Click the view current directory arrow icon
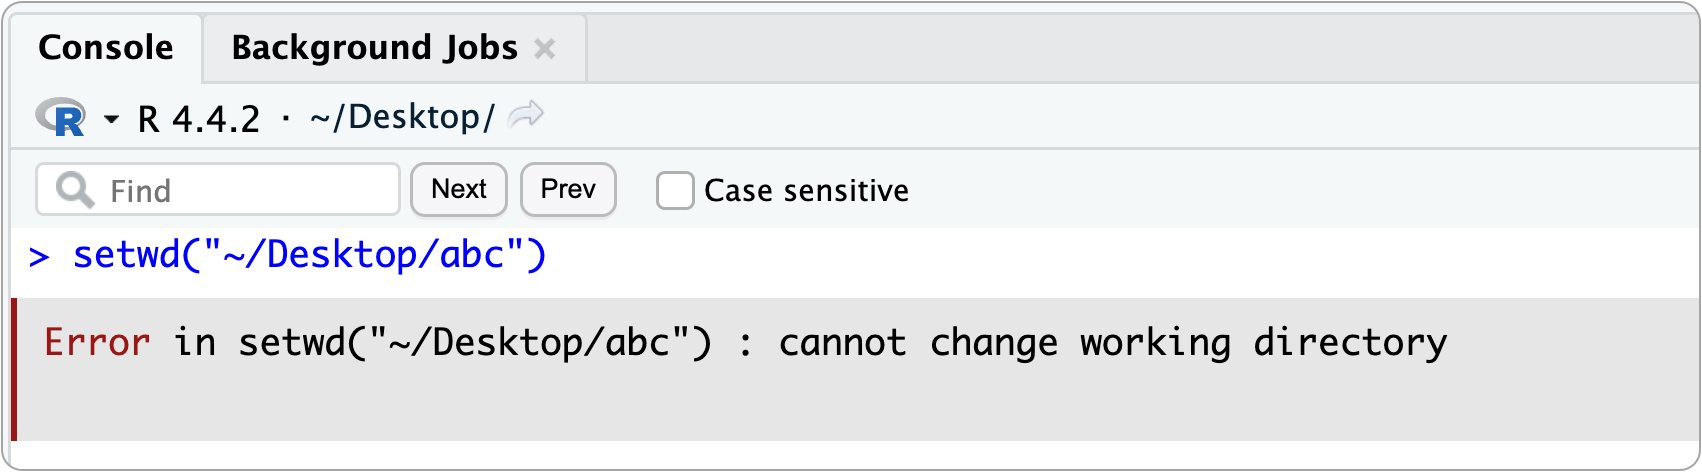1702x472 pixels. (x=526, y=117)
